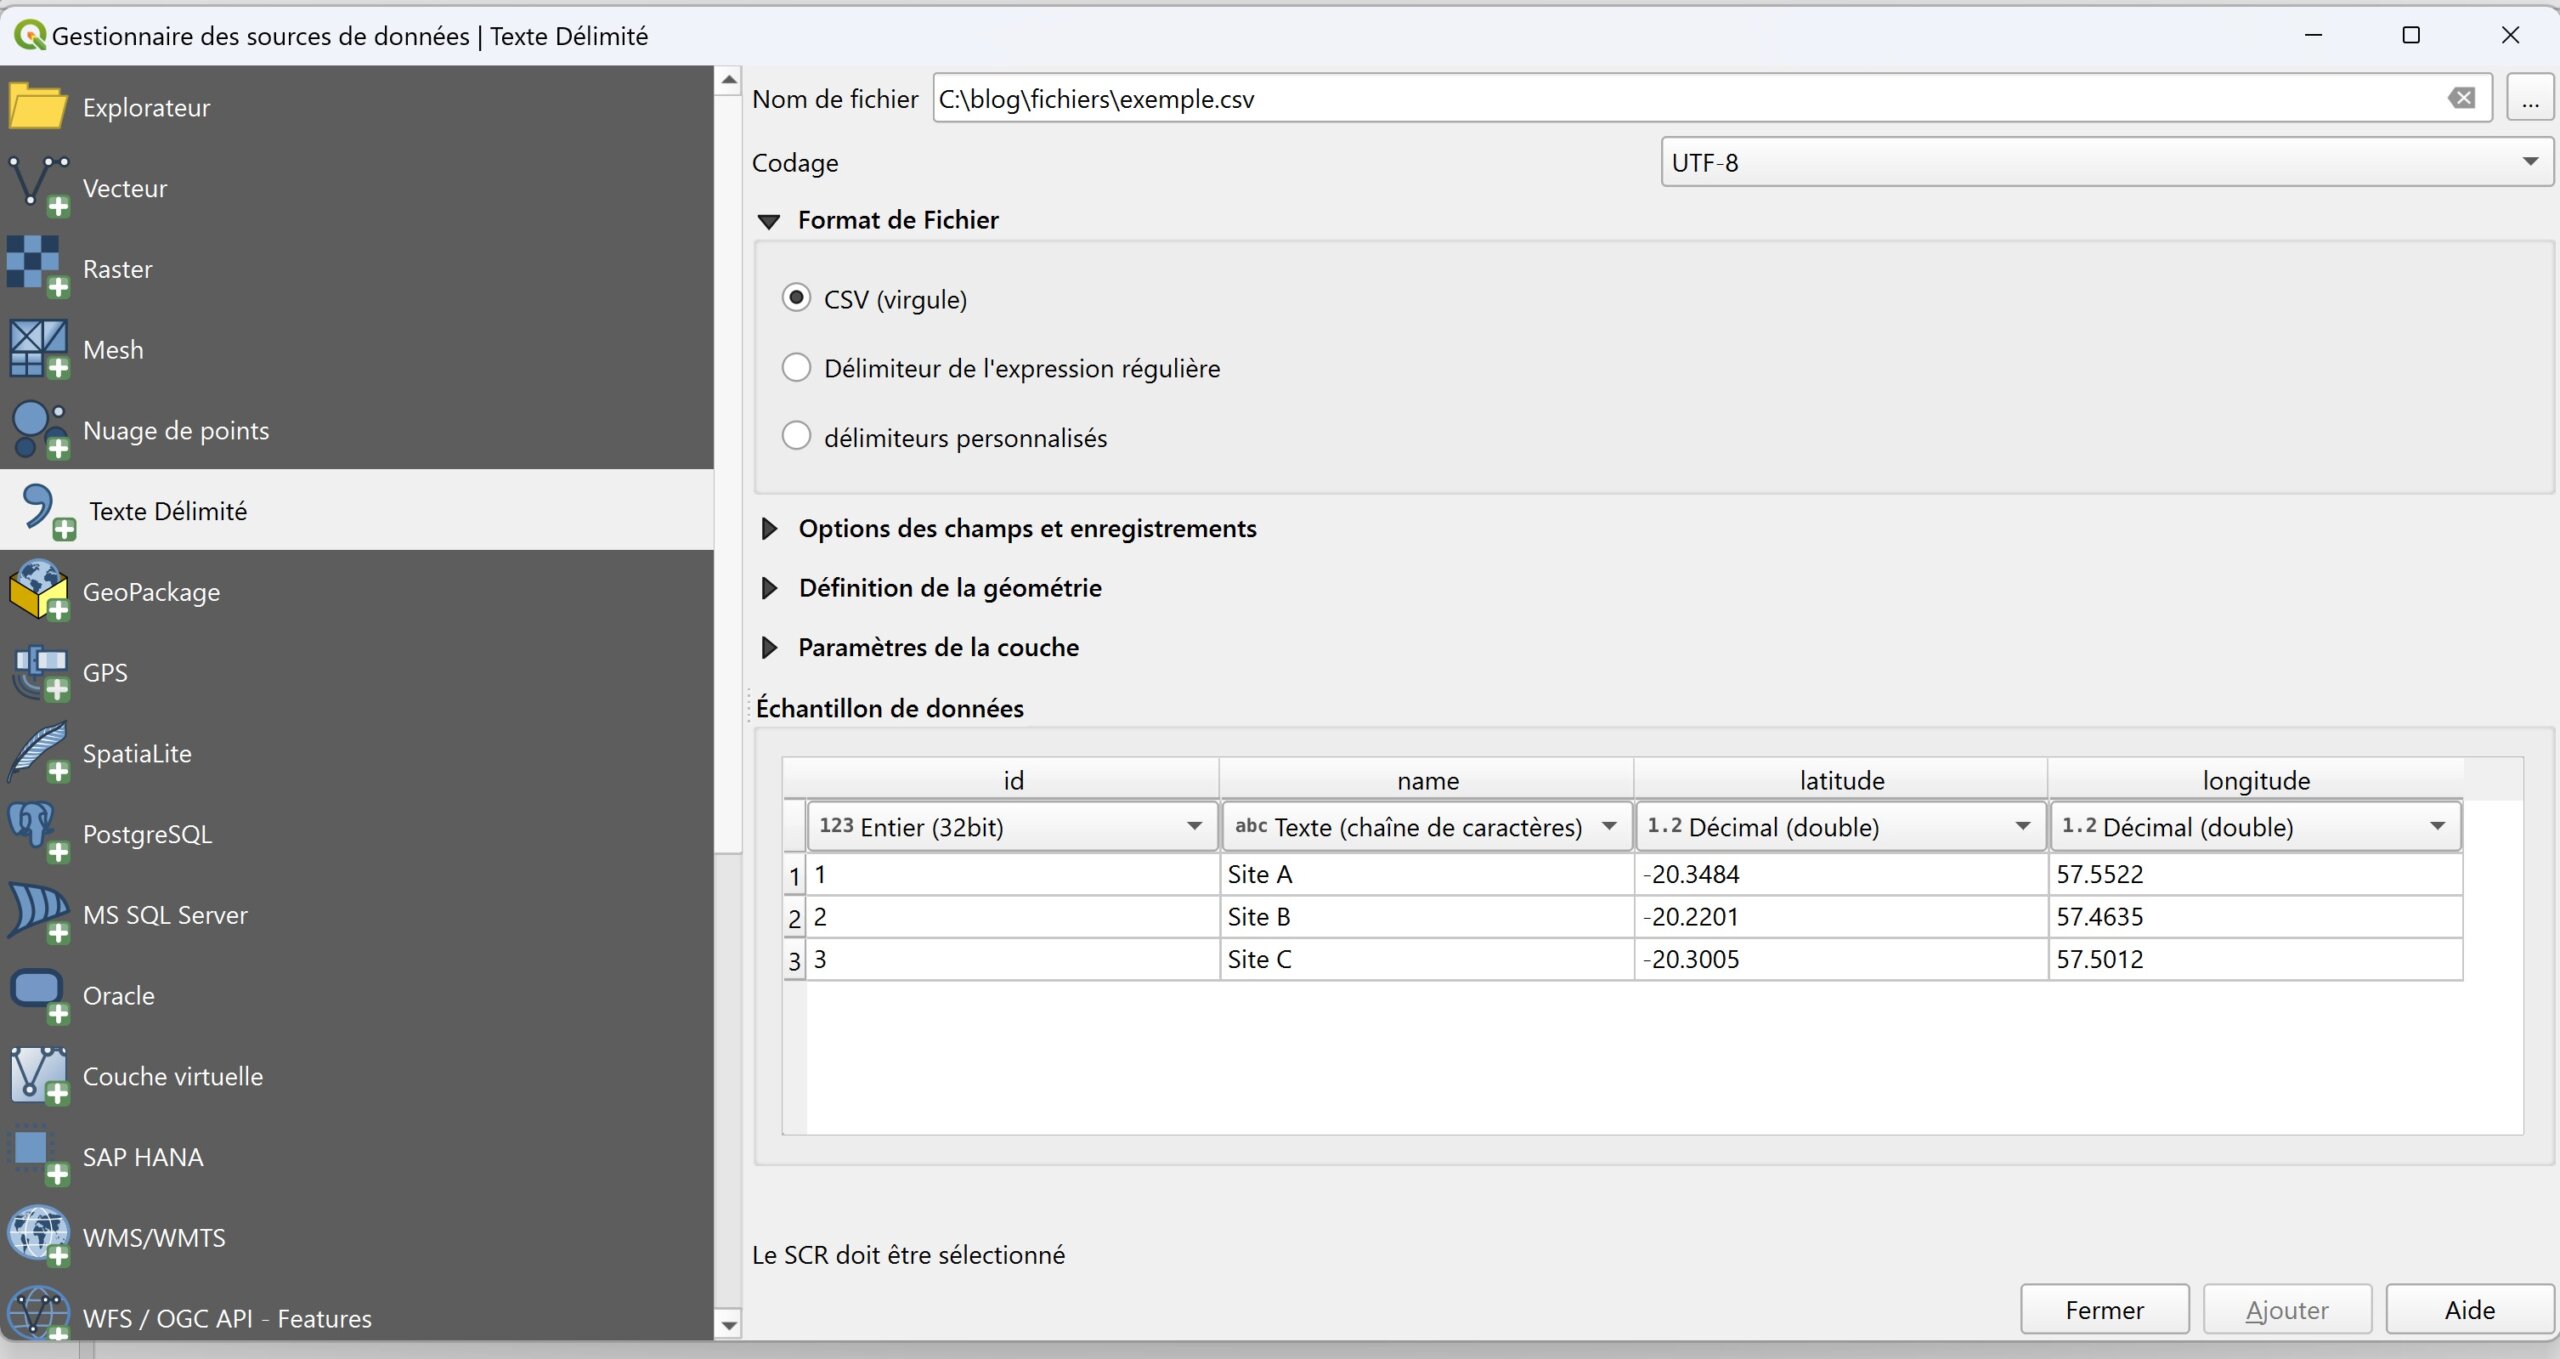Select the CSV (virgule) radio option

[796, 298]
